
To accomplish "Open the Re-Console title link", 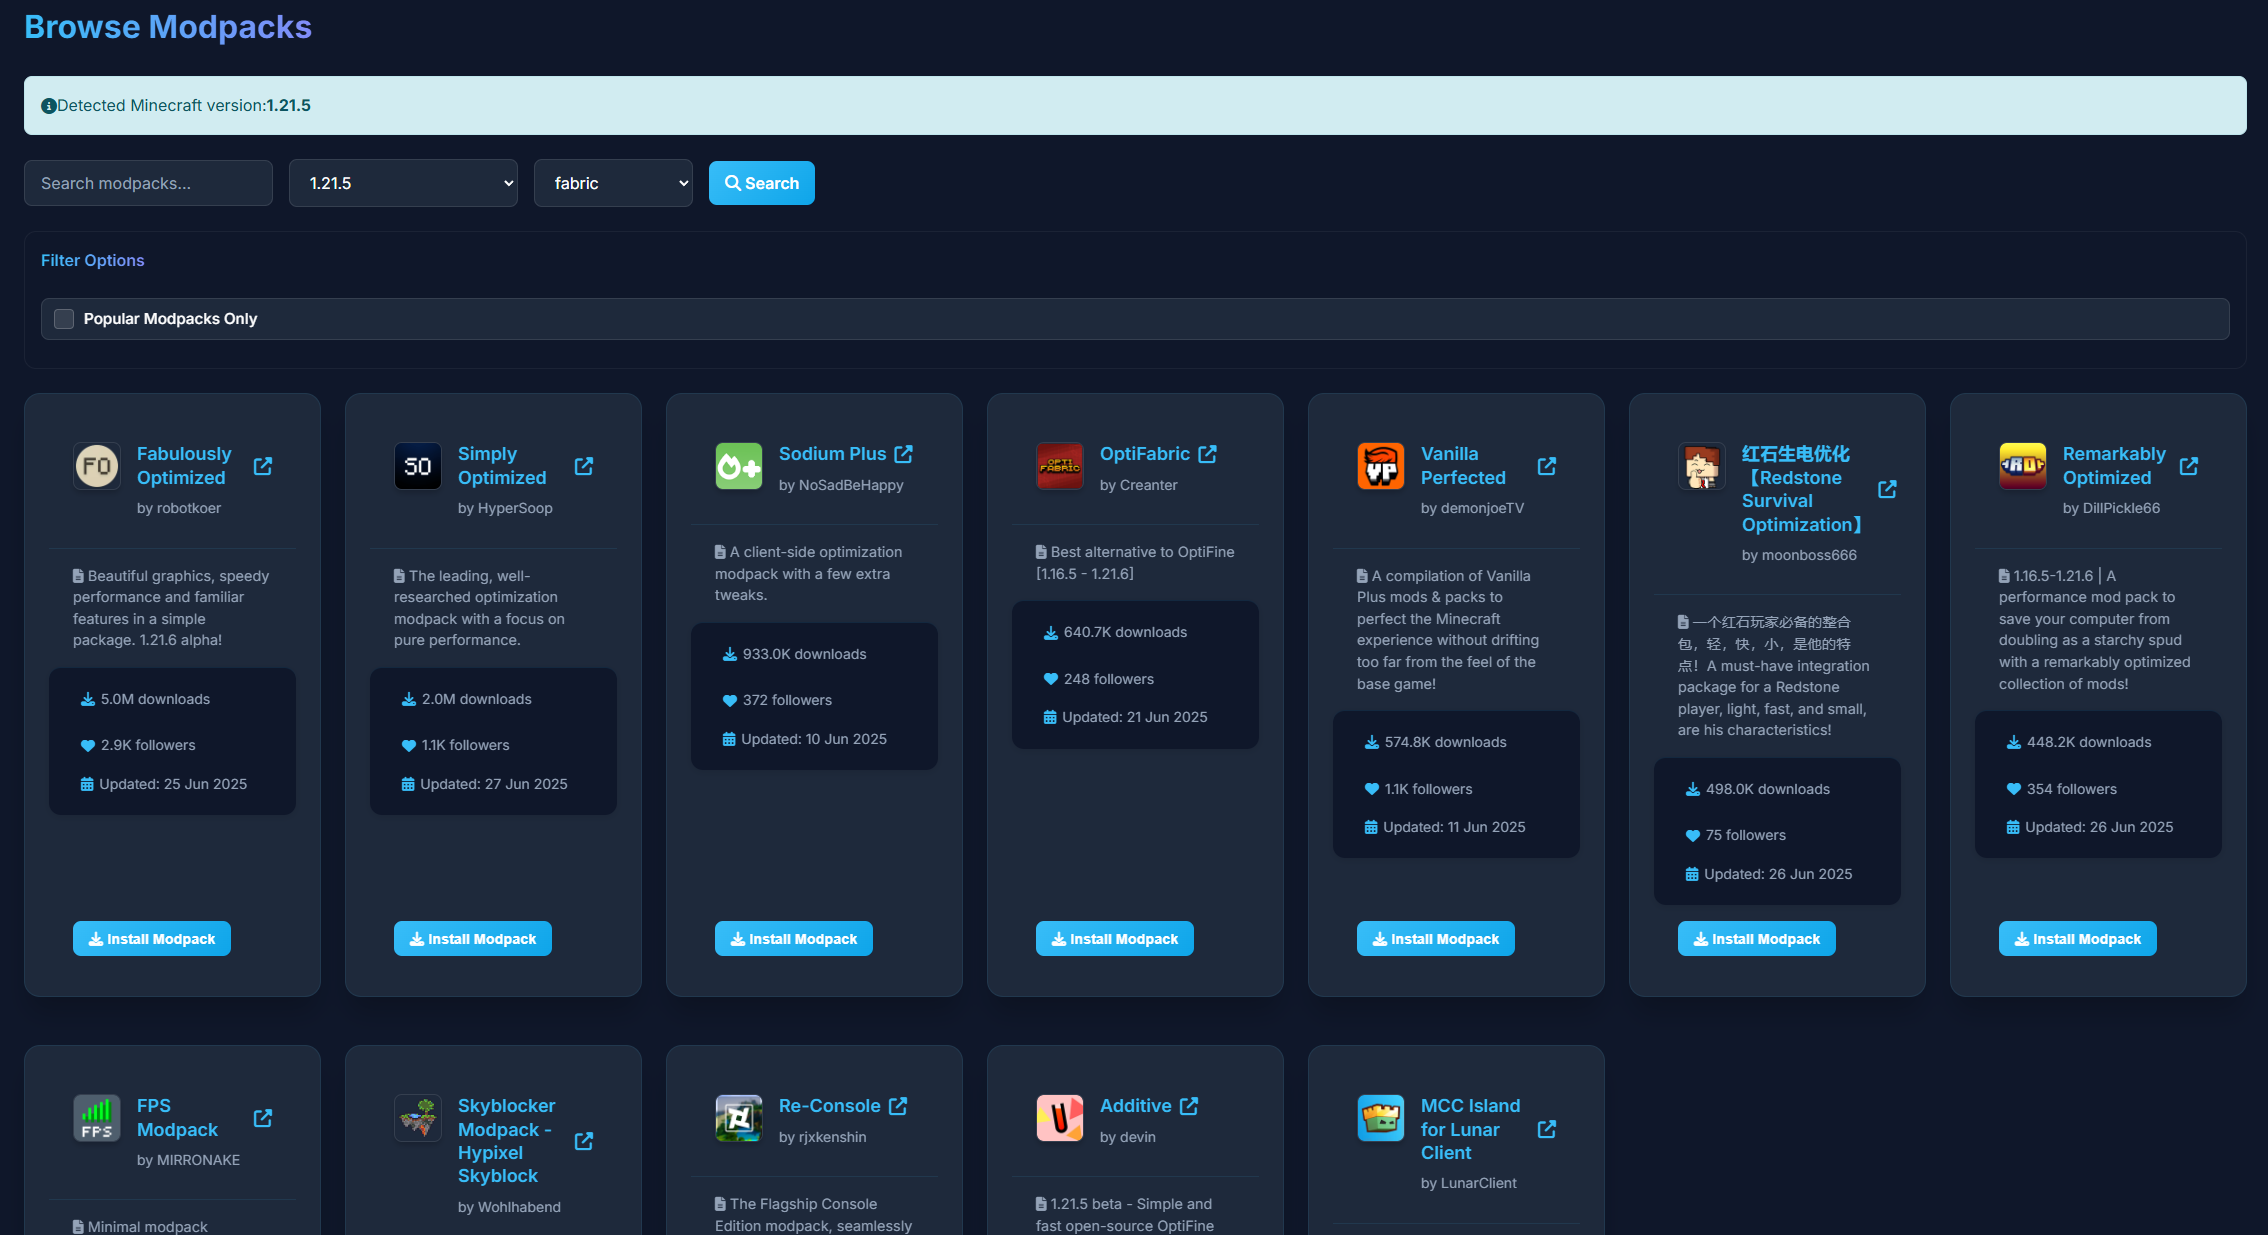I will [830, 1106].
